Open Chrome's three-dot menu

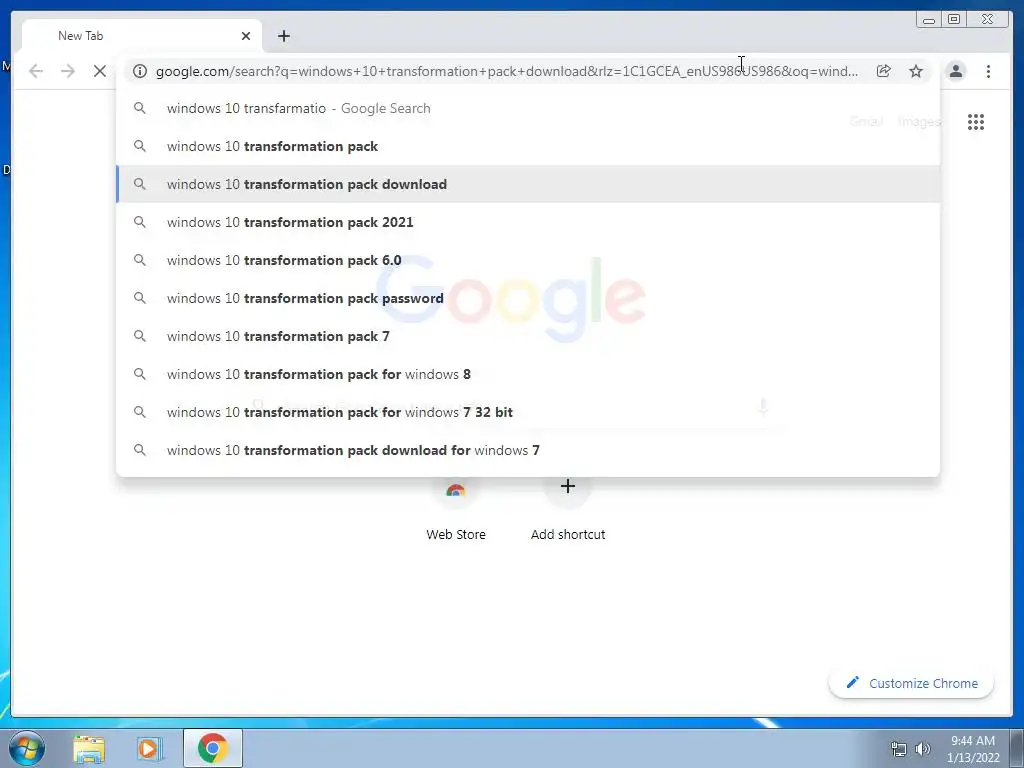click(x=988, y=71)
